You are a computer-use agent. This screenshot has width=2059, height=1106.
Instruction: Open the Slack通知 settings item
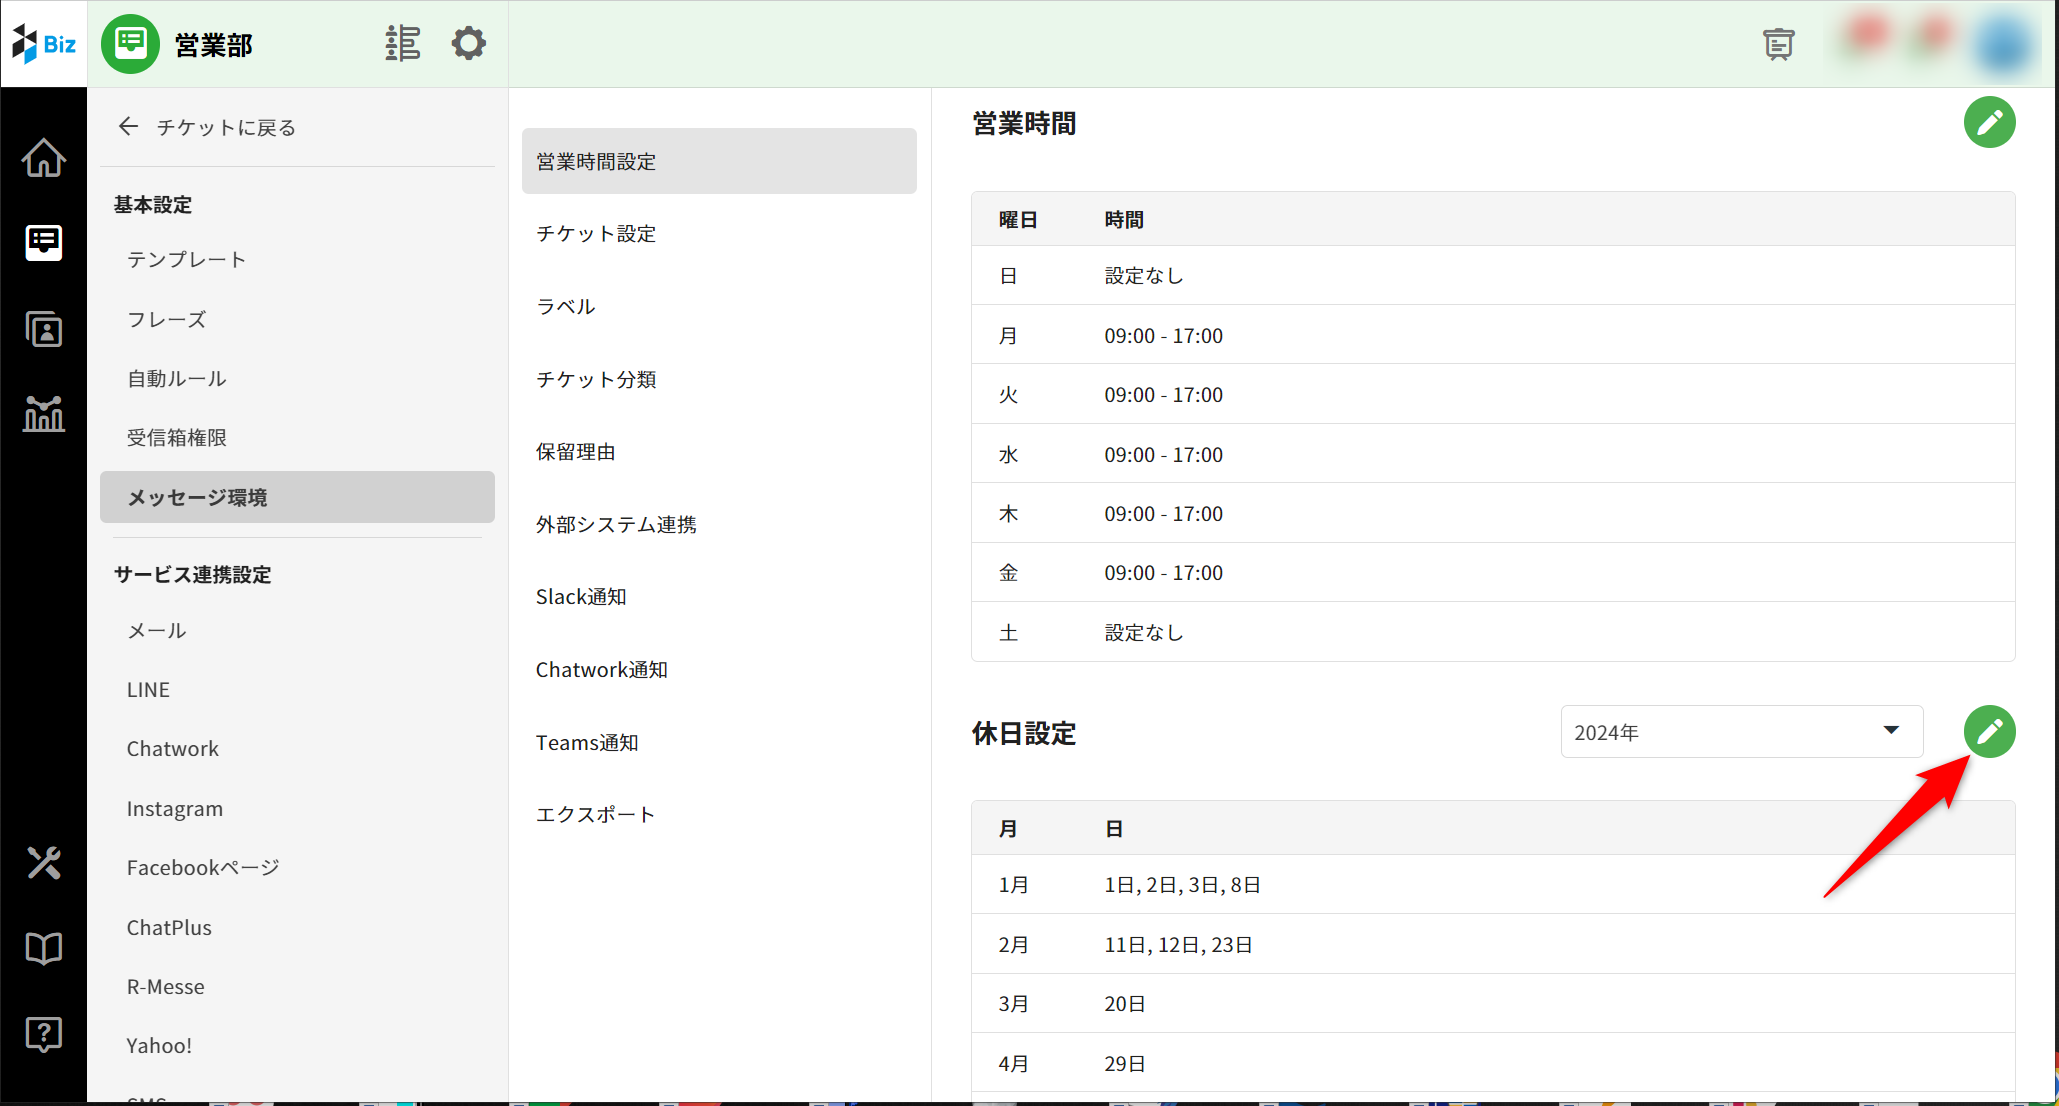click(x=581, y=597)
